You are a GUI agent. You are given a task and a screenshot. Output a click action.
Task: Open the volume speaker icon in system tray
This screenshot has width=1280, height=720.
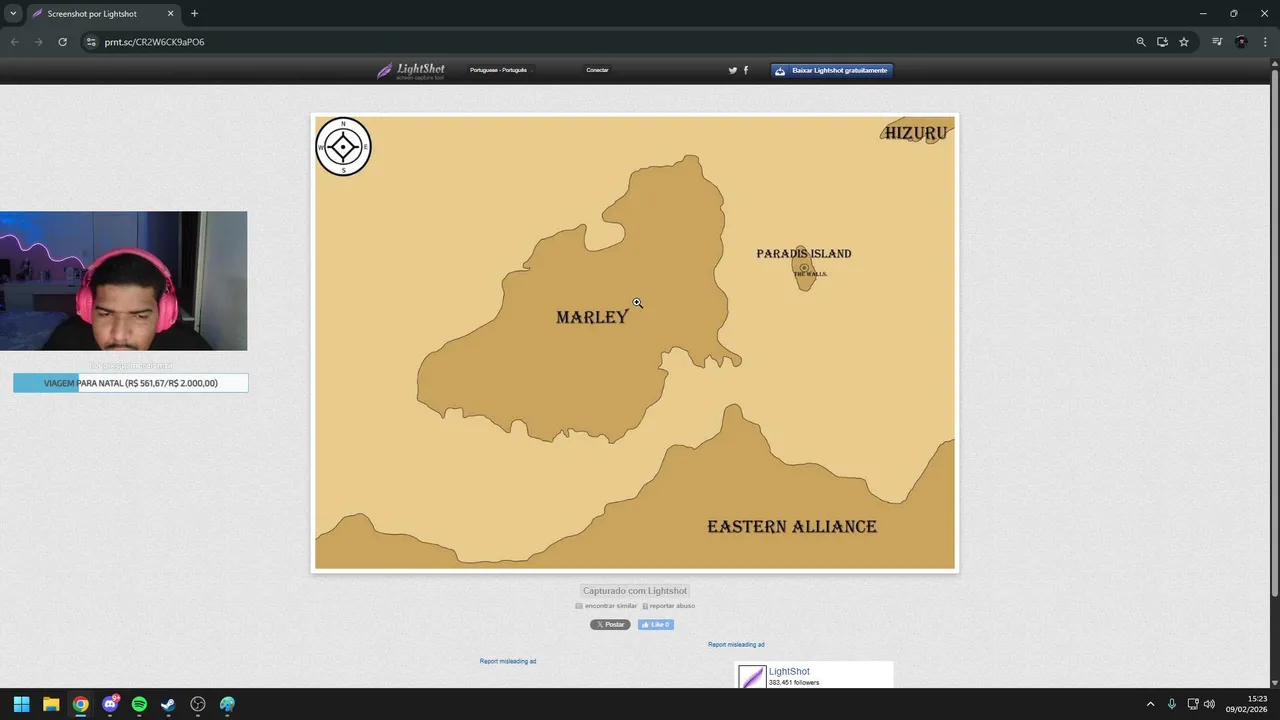1209,704
